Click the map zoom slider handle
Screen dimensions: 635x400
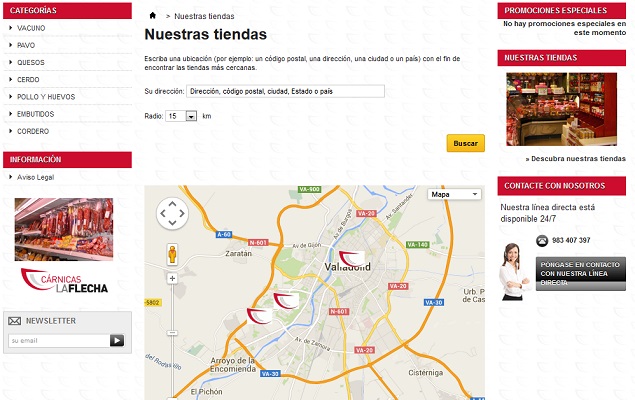pyautogui.click(x=172, y=333)
